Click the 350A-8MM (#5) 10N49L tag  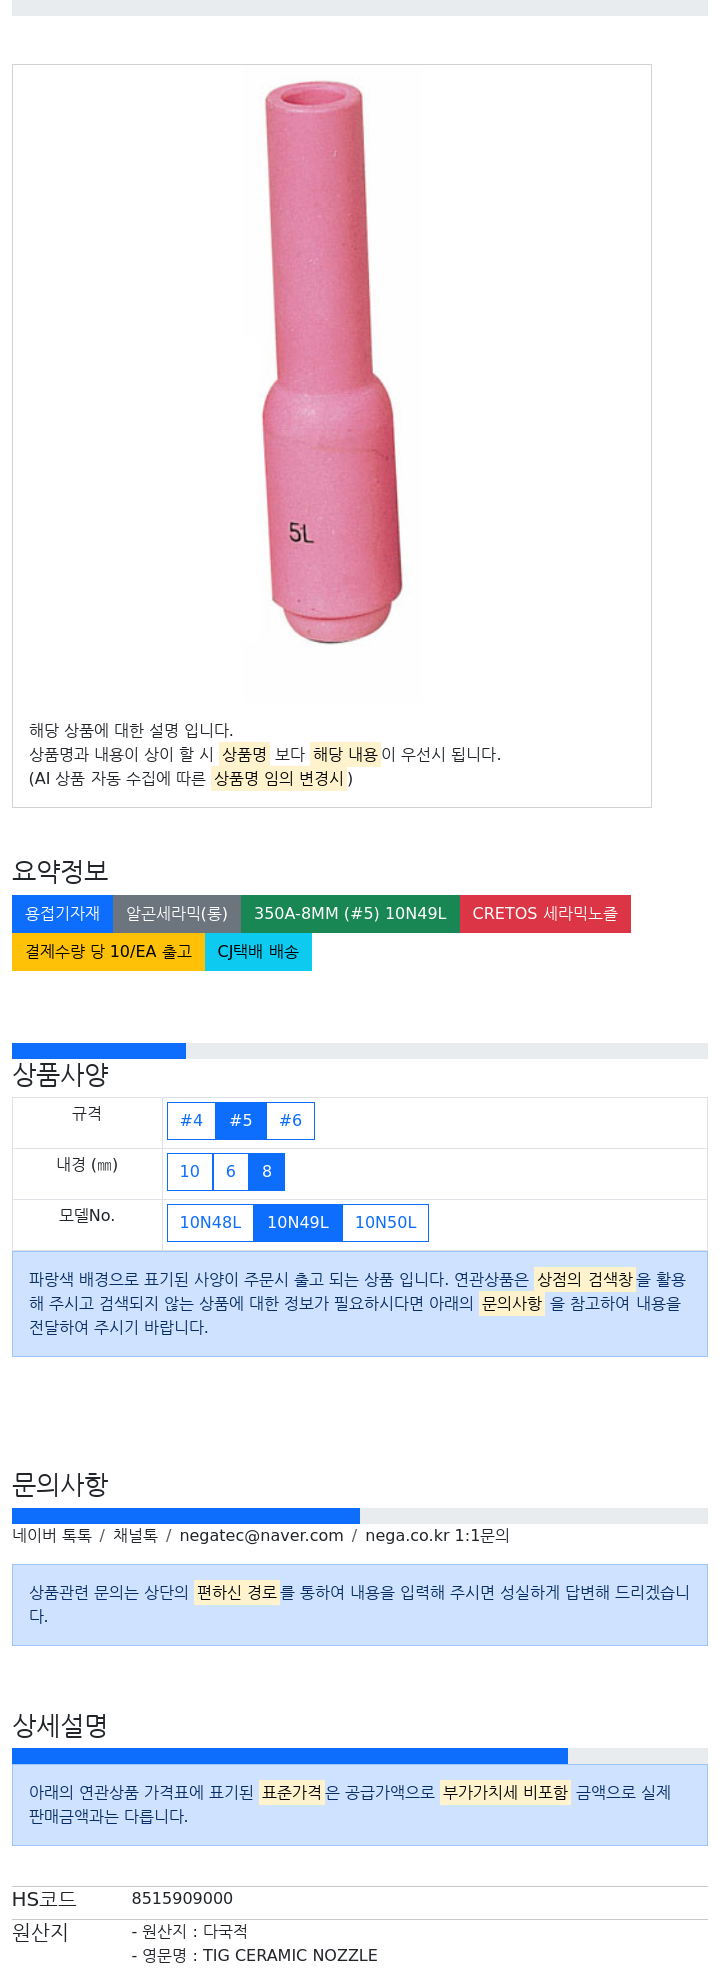click(350, 913)
